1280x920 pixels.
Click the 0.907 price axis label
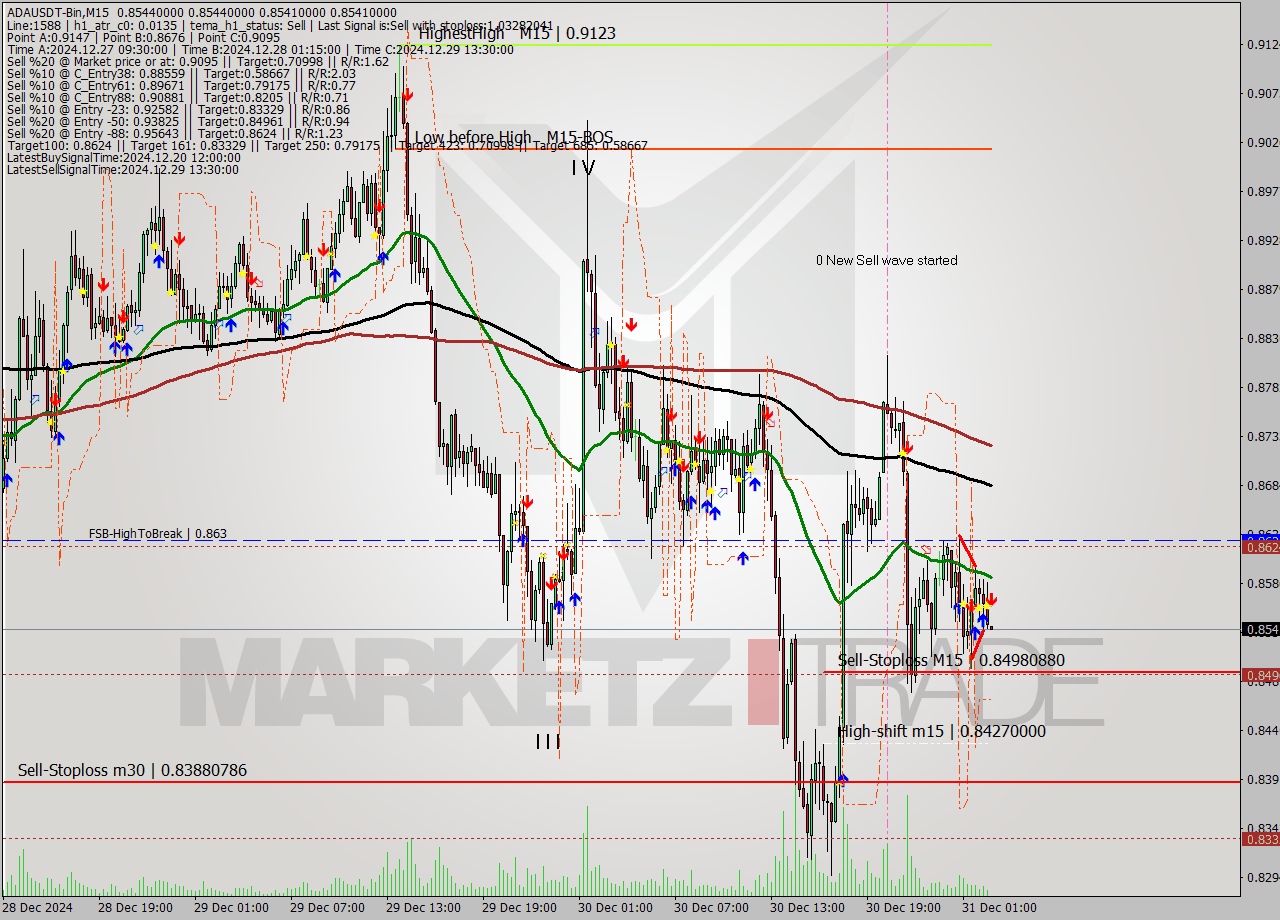click(1261, 93)
